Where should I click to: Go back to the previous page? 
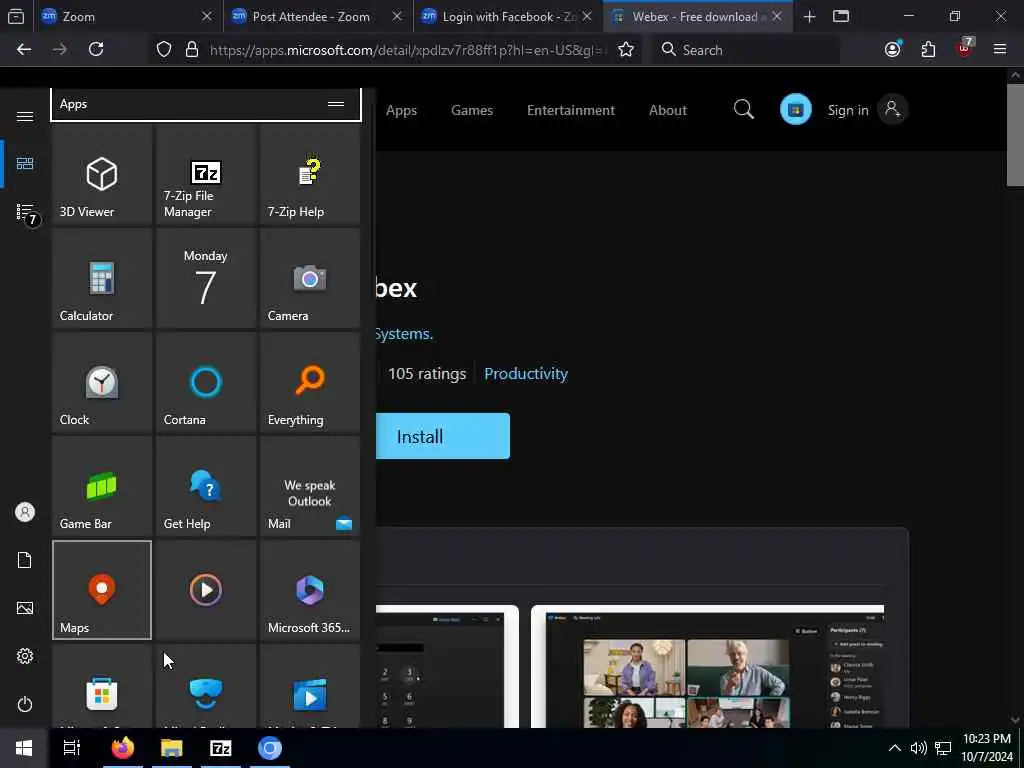tap(24, 49)
